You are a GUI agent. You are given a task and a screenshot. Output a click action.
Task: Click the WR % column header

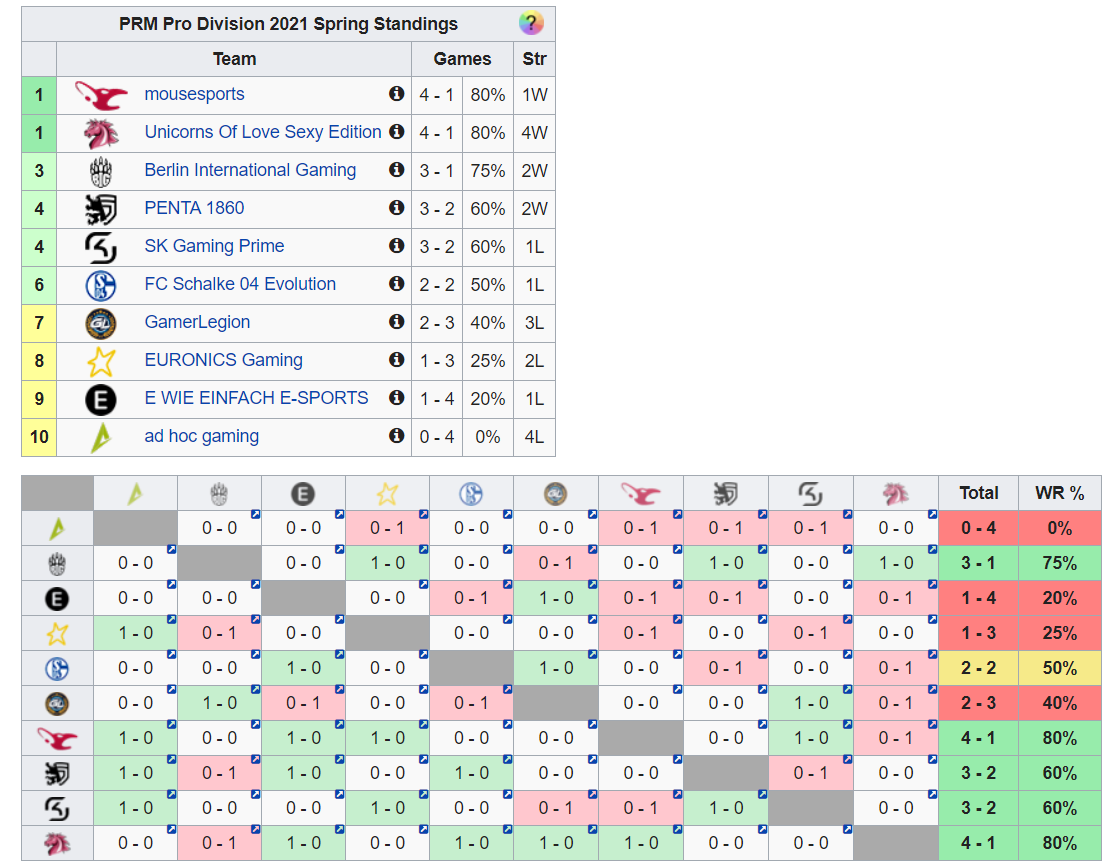tap(1059, 493)
